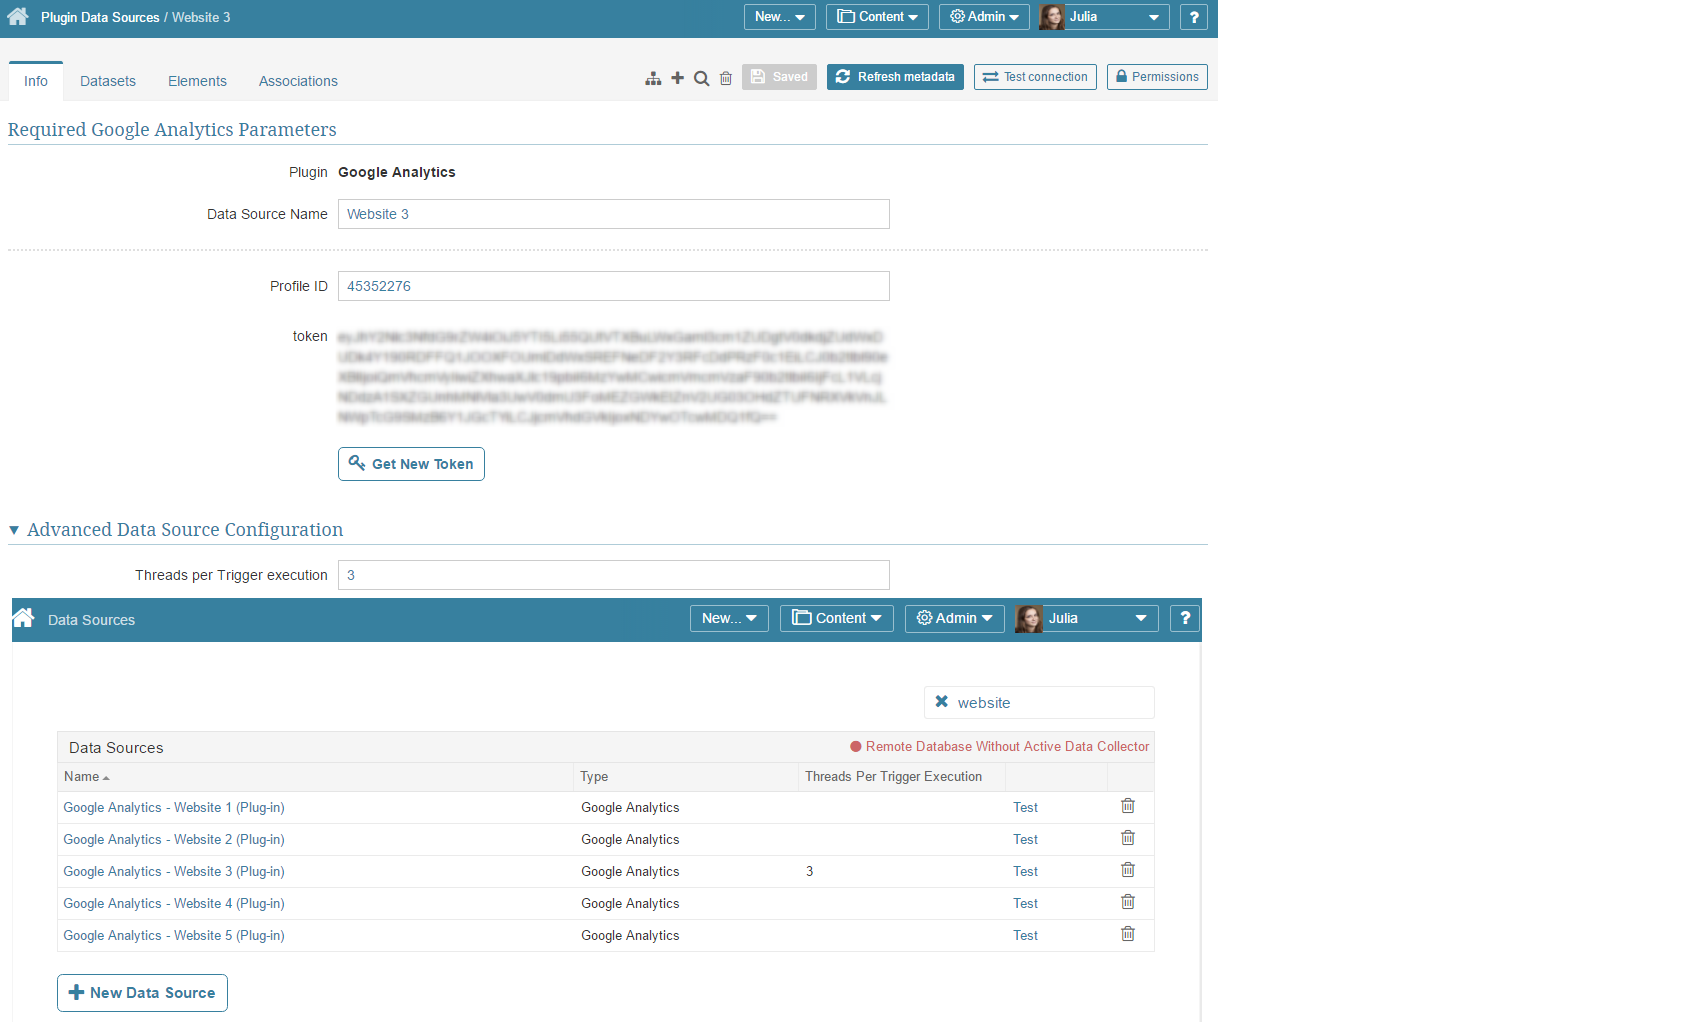This screenshot has width=1698, height=1023.
Task: Click Test link for the Website 5 row
Action: pyautogui.click(x=1025, y=936)
